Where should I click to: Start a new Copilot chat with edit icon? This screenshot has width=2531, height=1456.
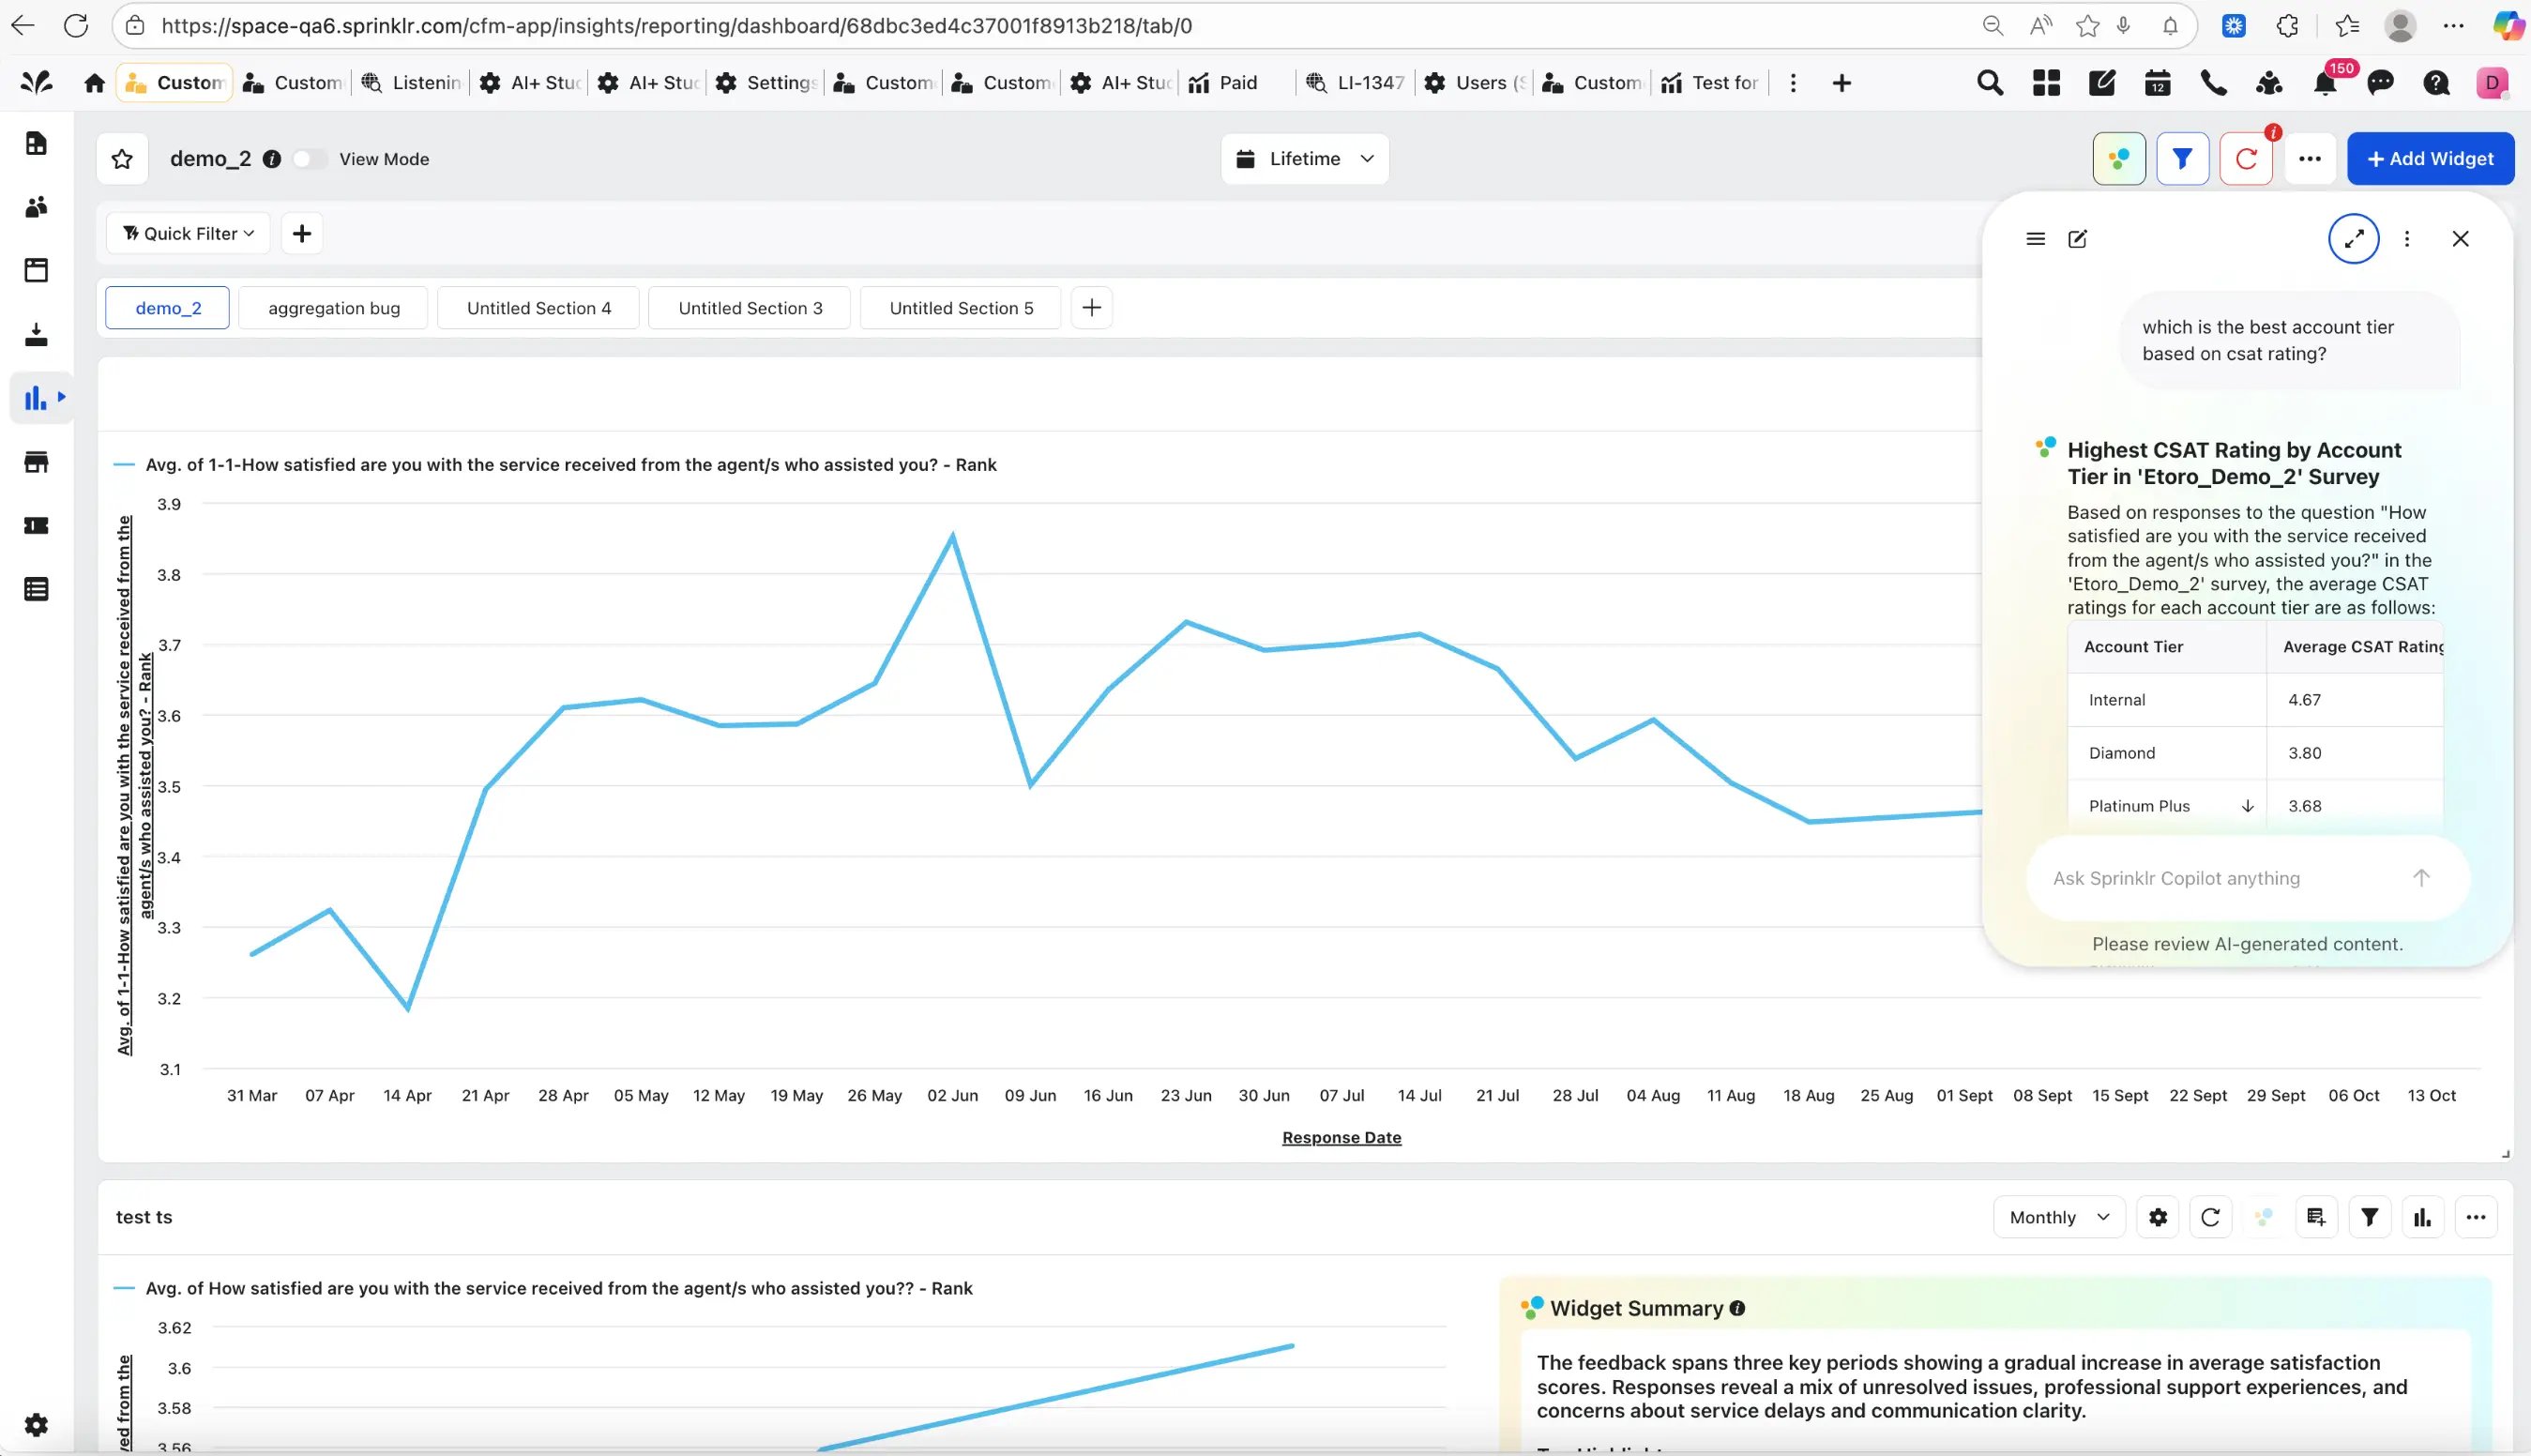click(2078, 239)
